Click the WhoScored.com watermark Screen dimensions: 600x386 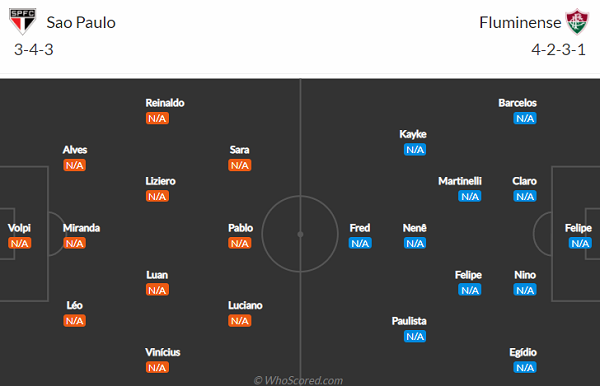point(298,380)
